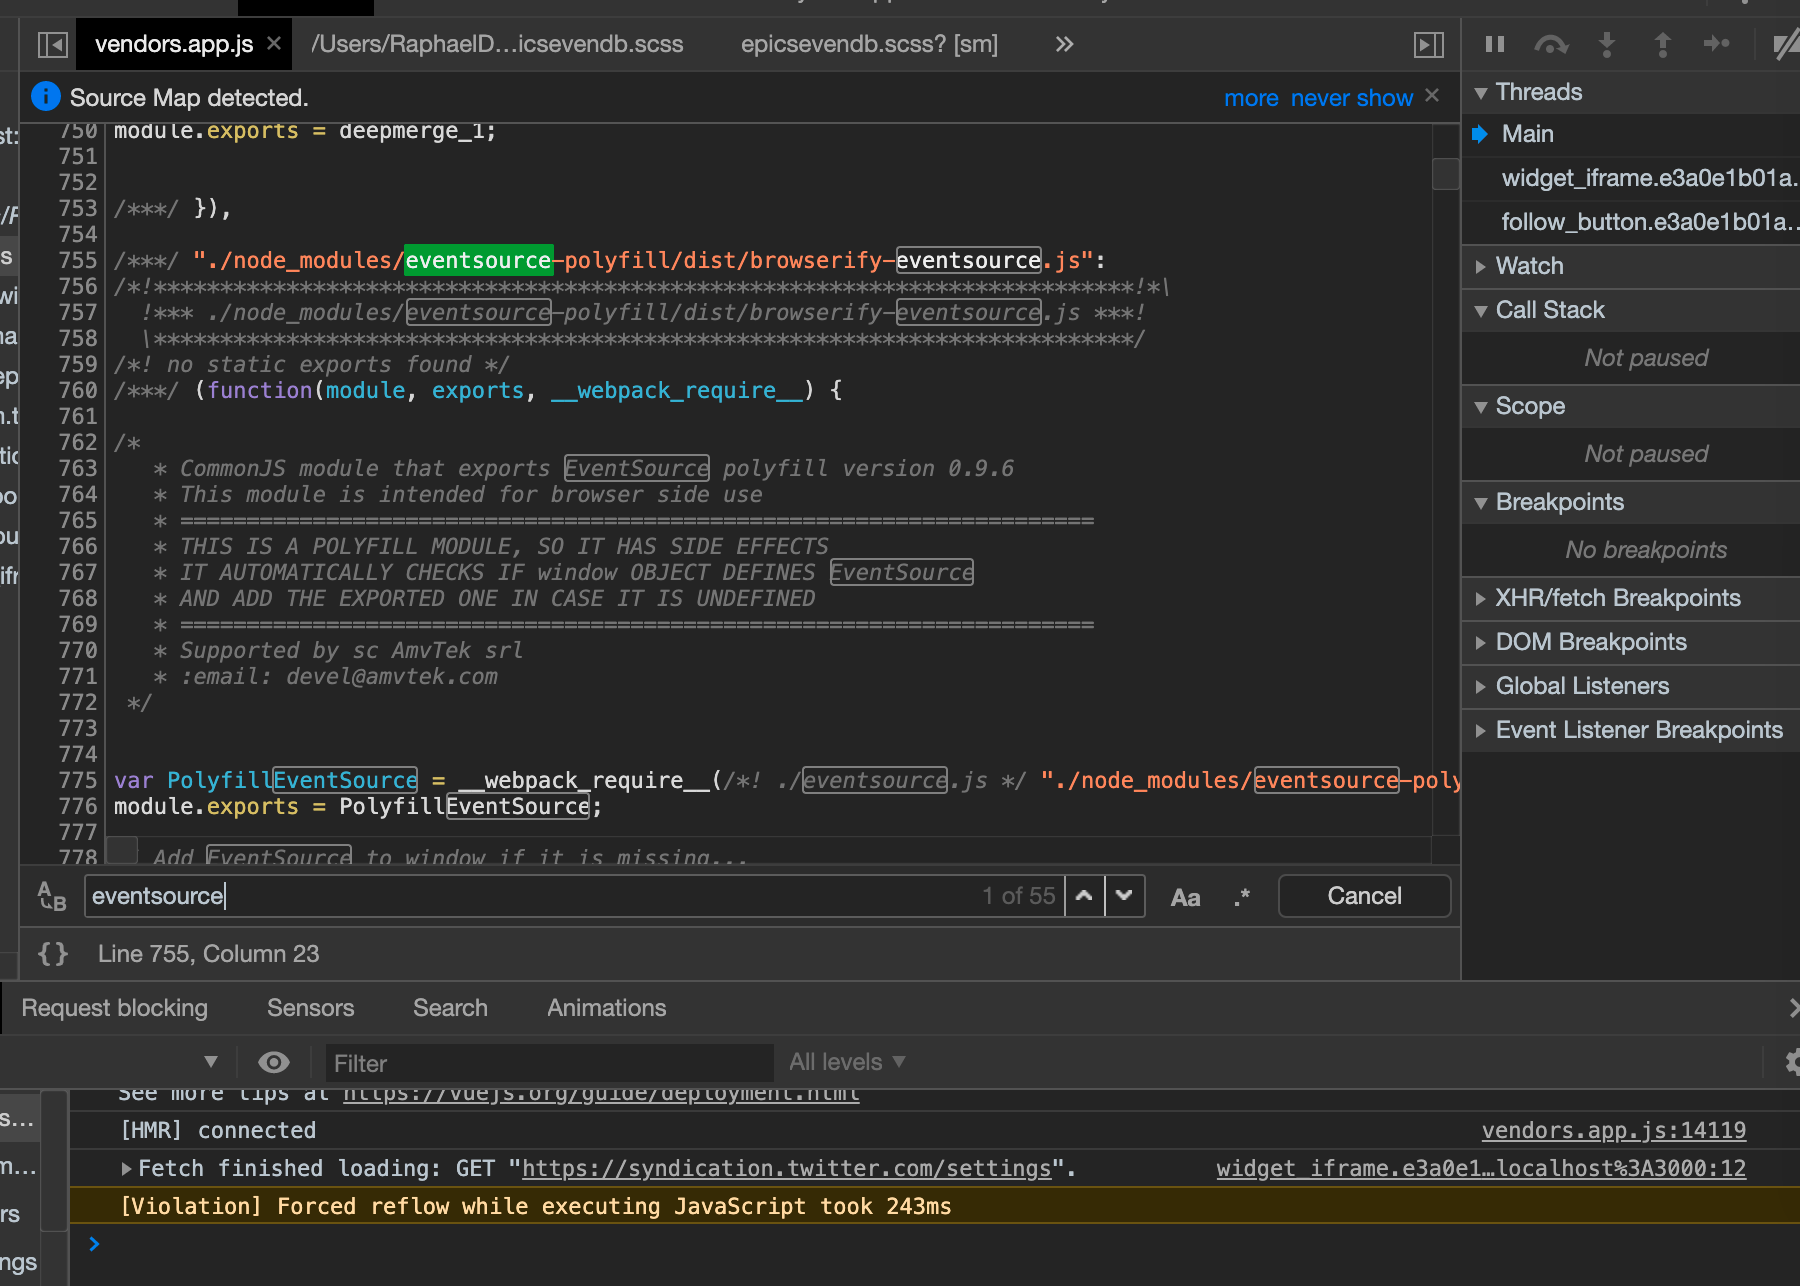1800x1286 pixels.
Task: Open the /Users/RaphaelD...icsevendb.scss tab
Action: [497, 44]
